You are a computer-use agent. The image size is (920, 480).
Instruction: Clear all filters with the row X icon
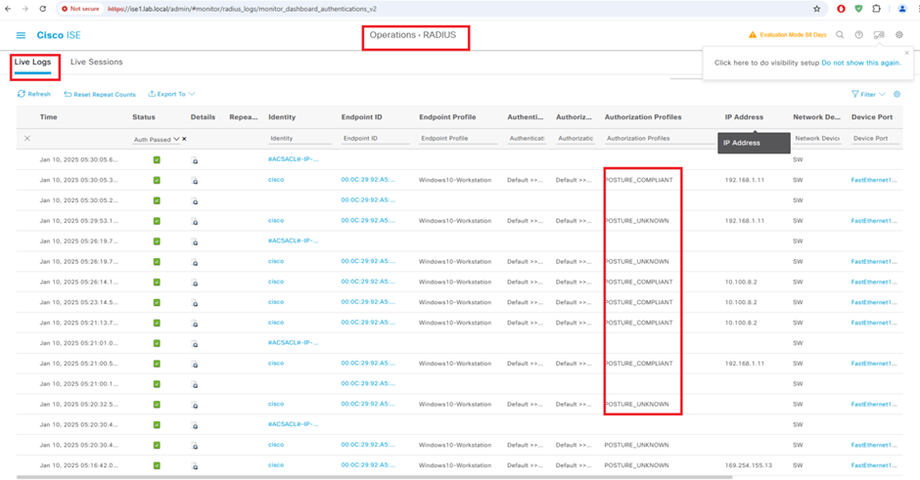point(27,138)
